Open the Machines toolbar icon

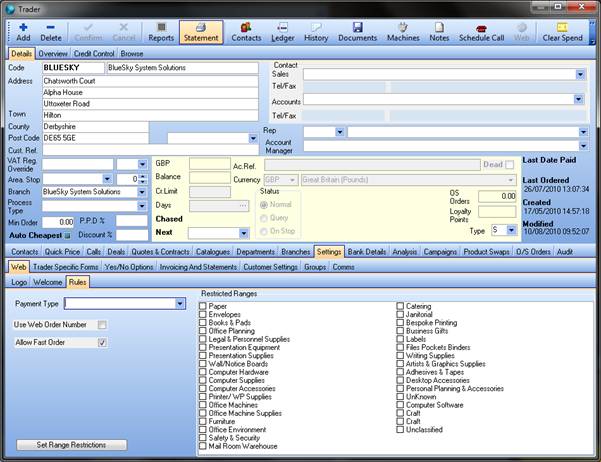click(403, 27)
